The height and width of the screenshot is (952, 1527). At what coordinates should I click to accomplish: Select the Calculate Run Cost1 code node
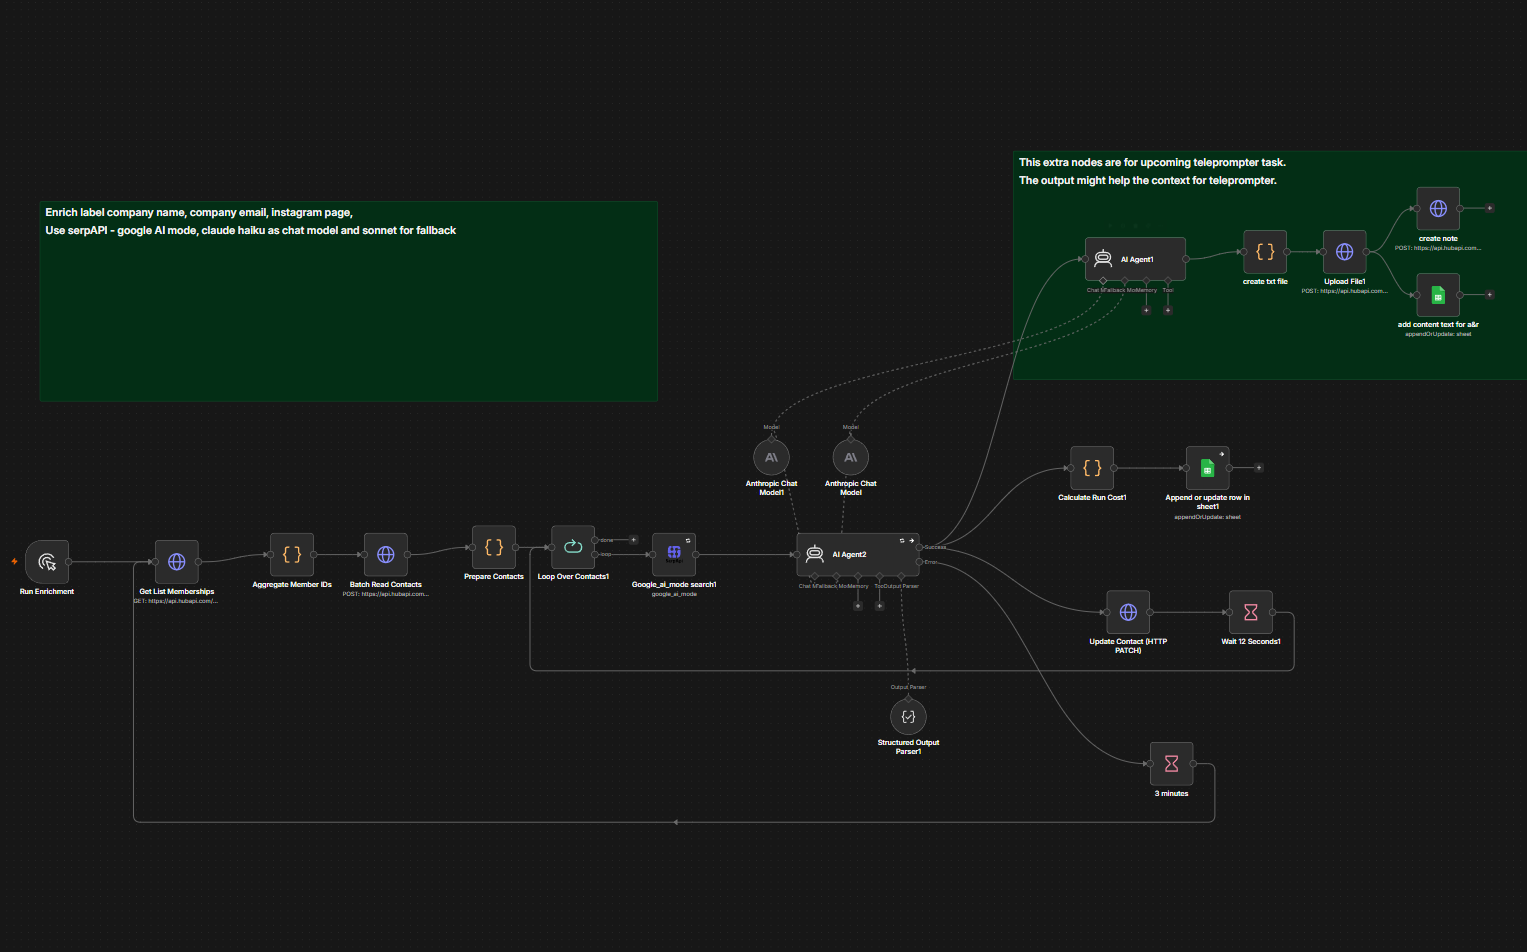click(x=1092, y=468)
